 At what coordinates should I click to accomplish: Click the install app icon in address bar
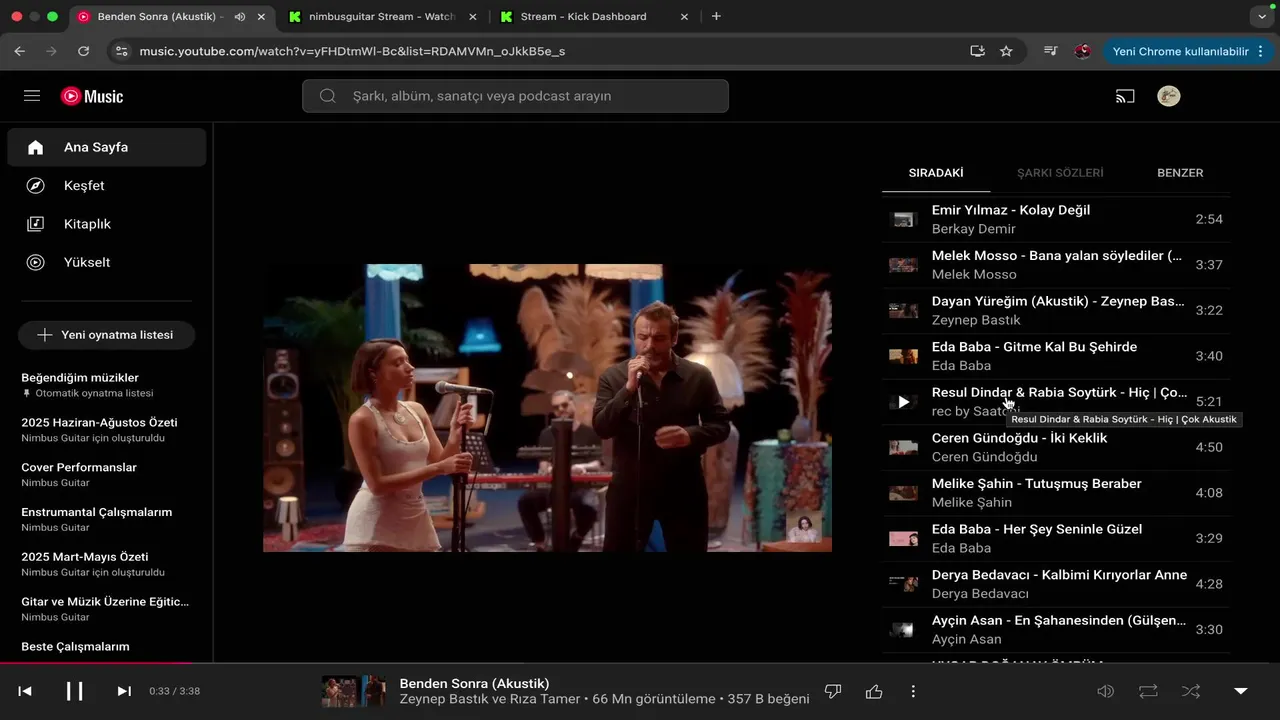click(x=977, y=51)
